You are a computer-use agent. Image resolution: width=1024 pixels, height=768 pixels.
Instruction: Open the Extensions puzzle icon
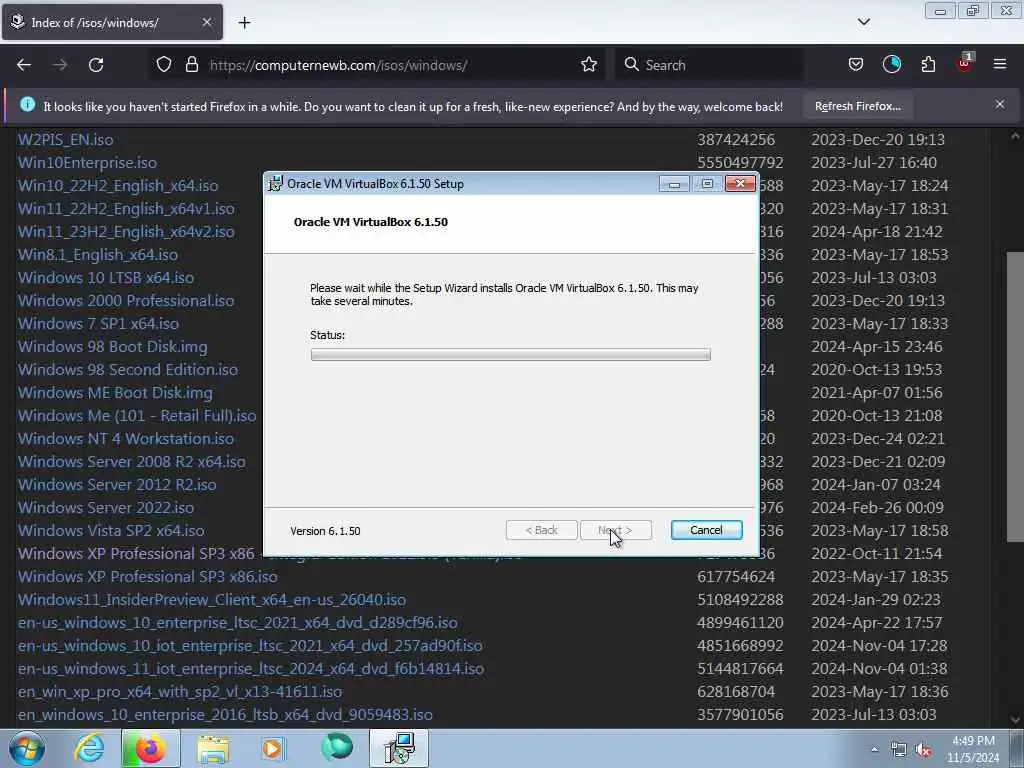[x=928, y=64]
